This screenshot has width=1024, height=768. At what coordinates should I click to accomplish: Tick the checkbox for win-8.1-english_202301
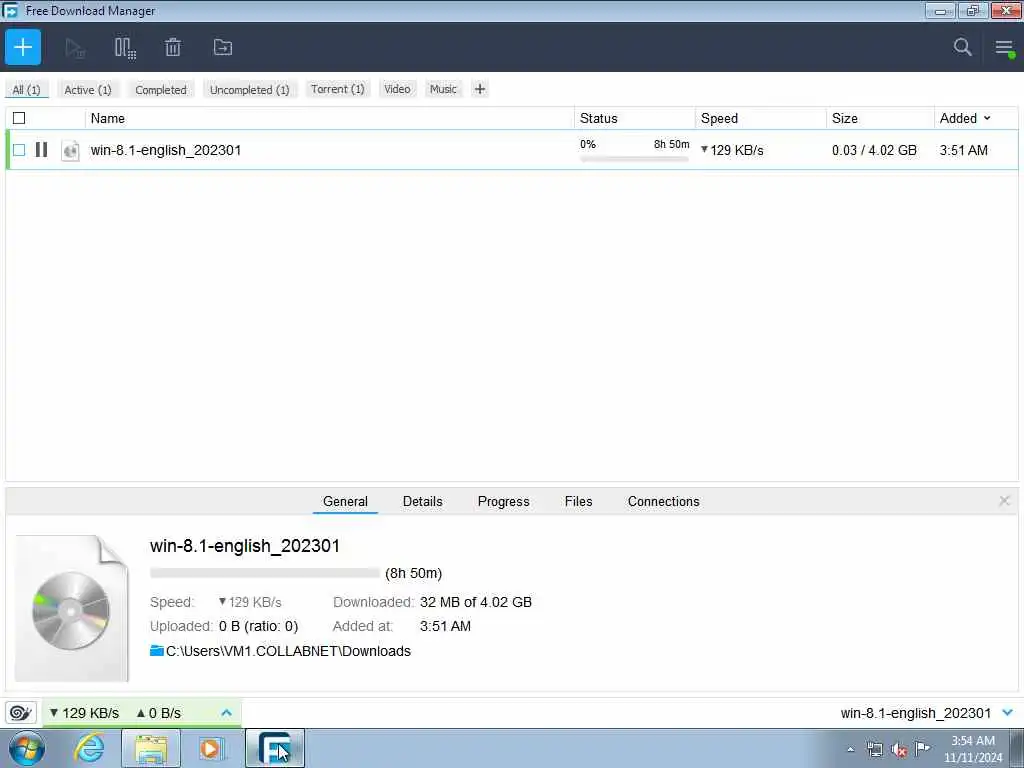19,150
